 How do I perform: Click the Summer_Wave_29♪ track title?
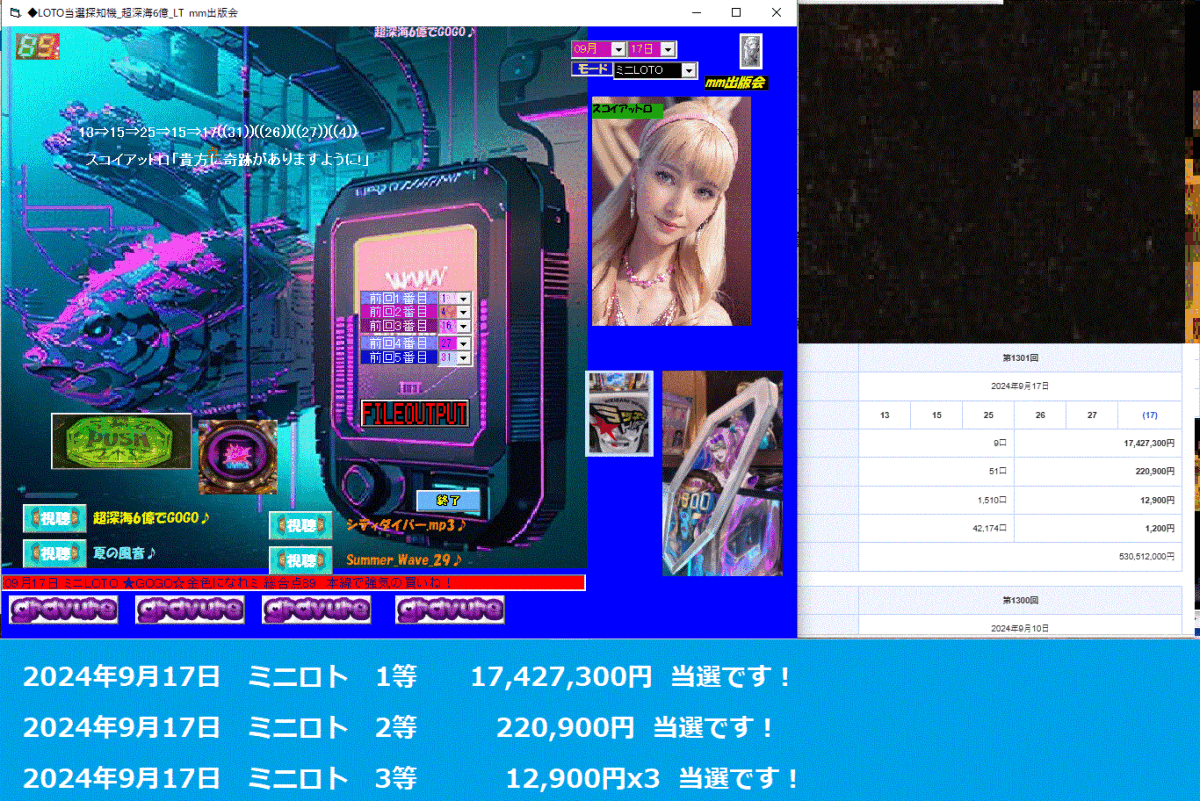(x=404, y=560)
